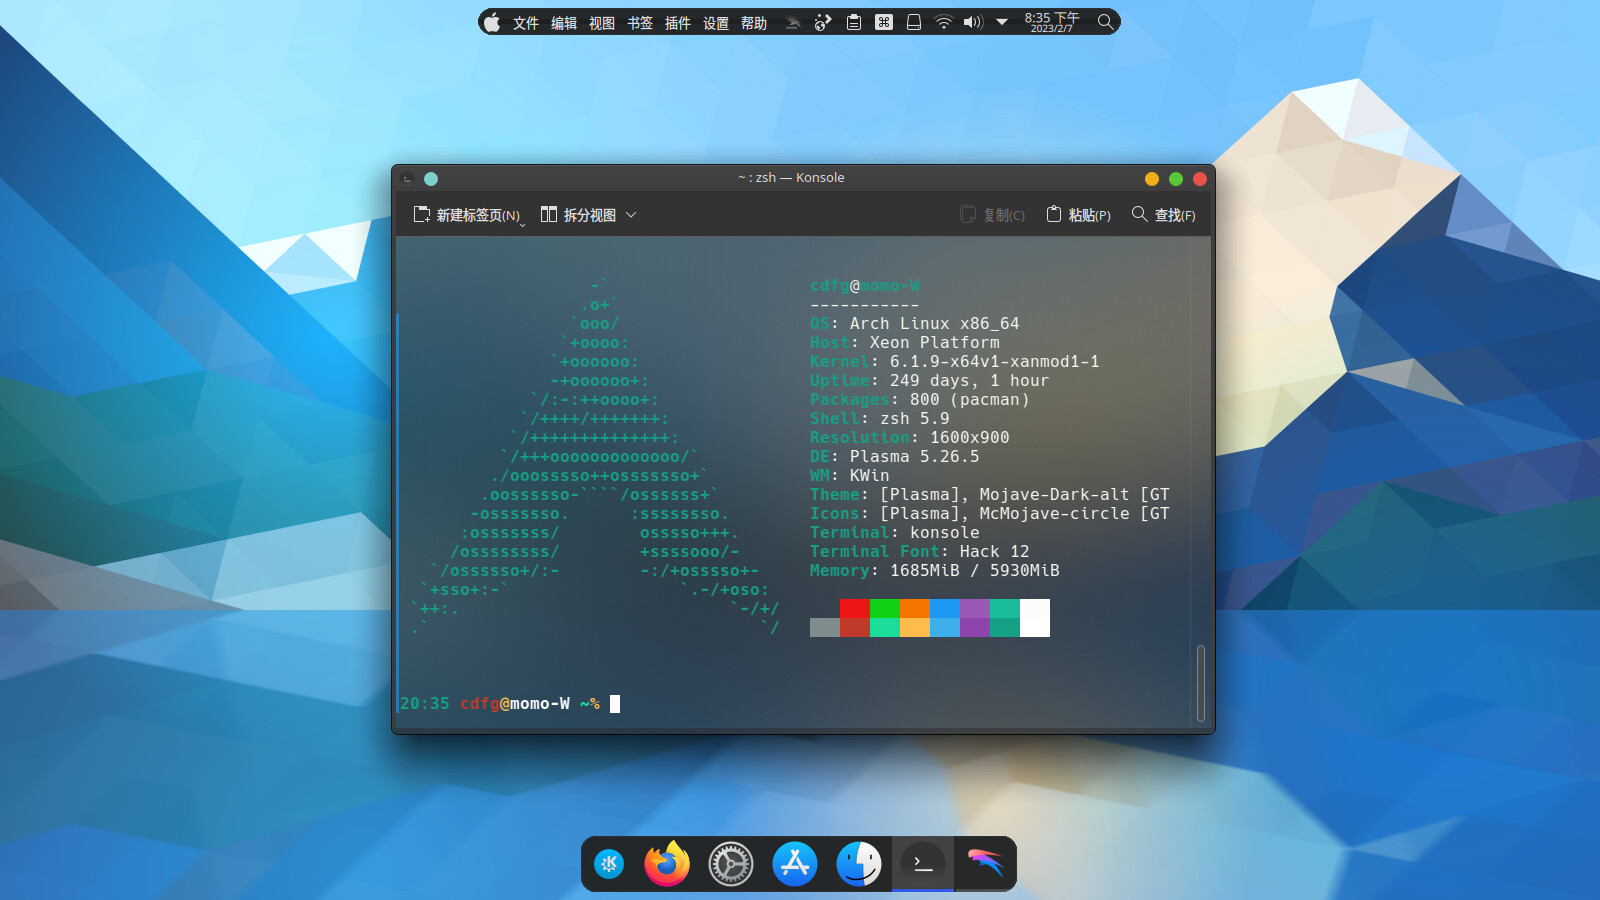Open the 书签 menu in the menu bar
Viewport: 1600px width, 900px height.
[640, 22]
